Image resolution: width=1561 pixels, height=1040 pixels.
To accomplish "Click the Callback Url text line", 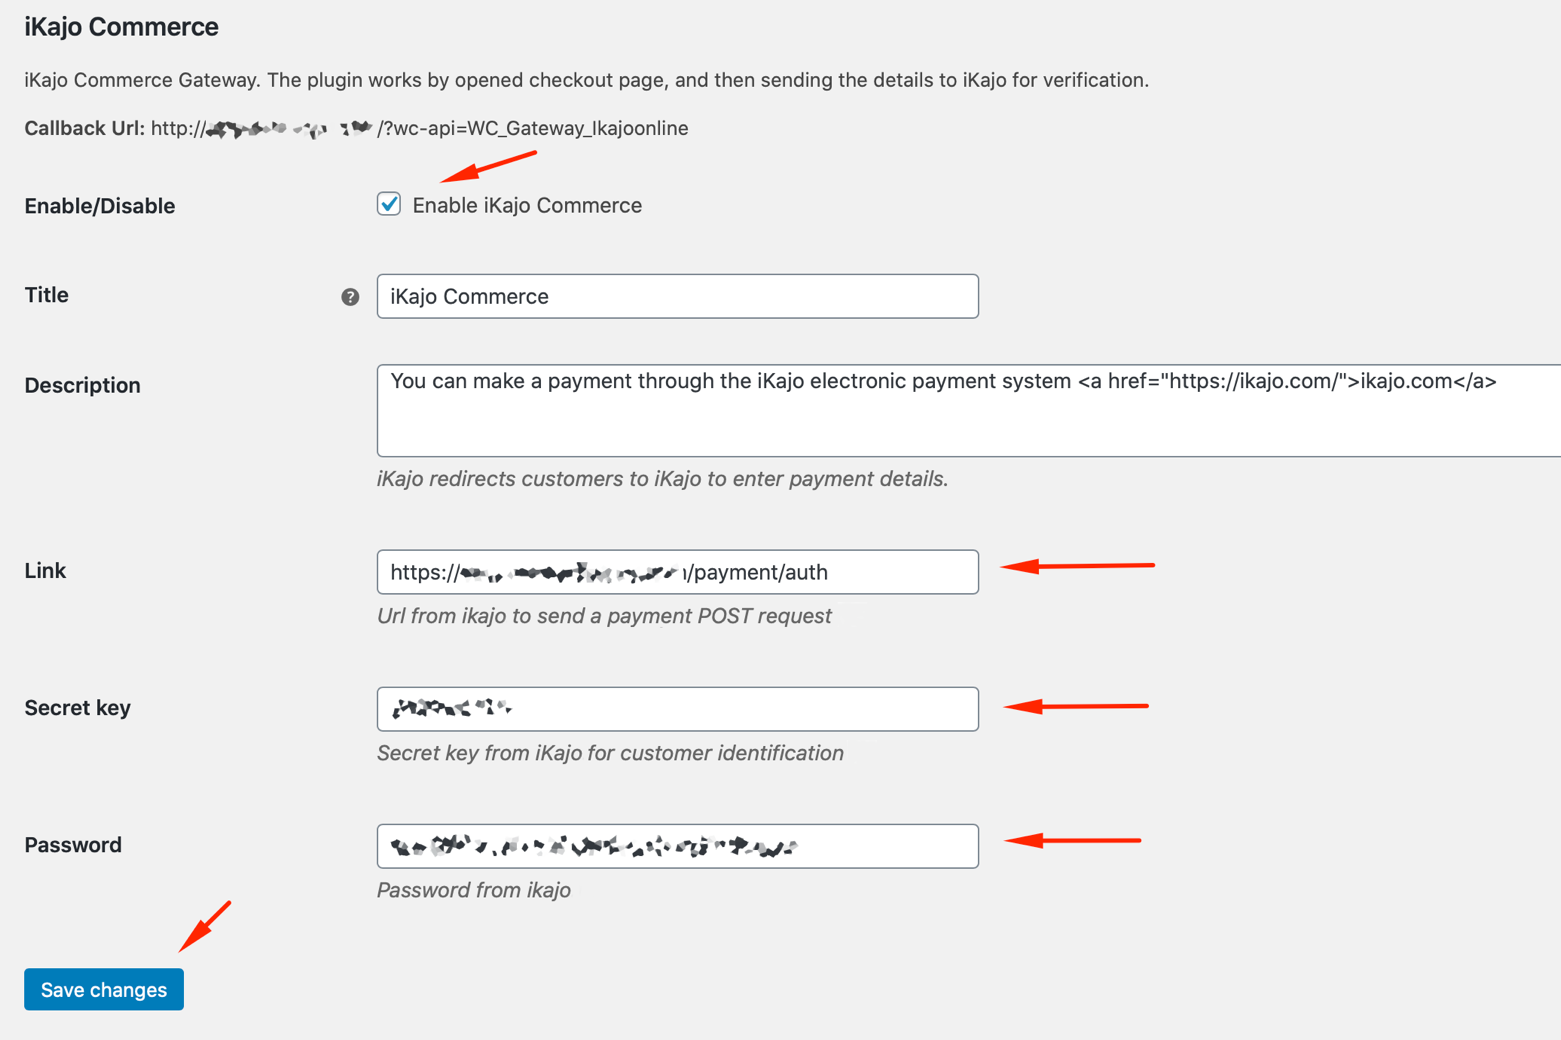I will [356, 128].
